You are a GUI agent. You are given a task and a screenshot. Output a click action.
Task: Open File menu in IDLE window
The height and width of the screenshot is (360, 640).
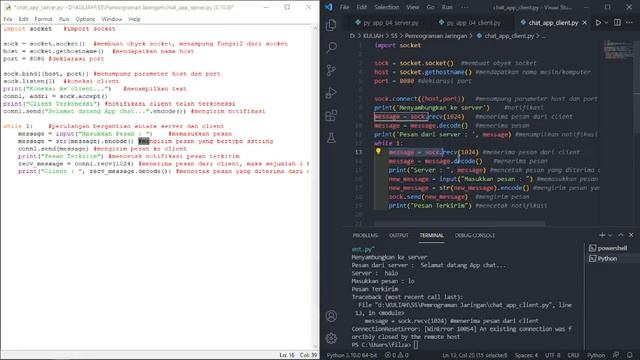point(8,19)
